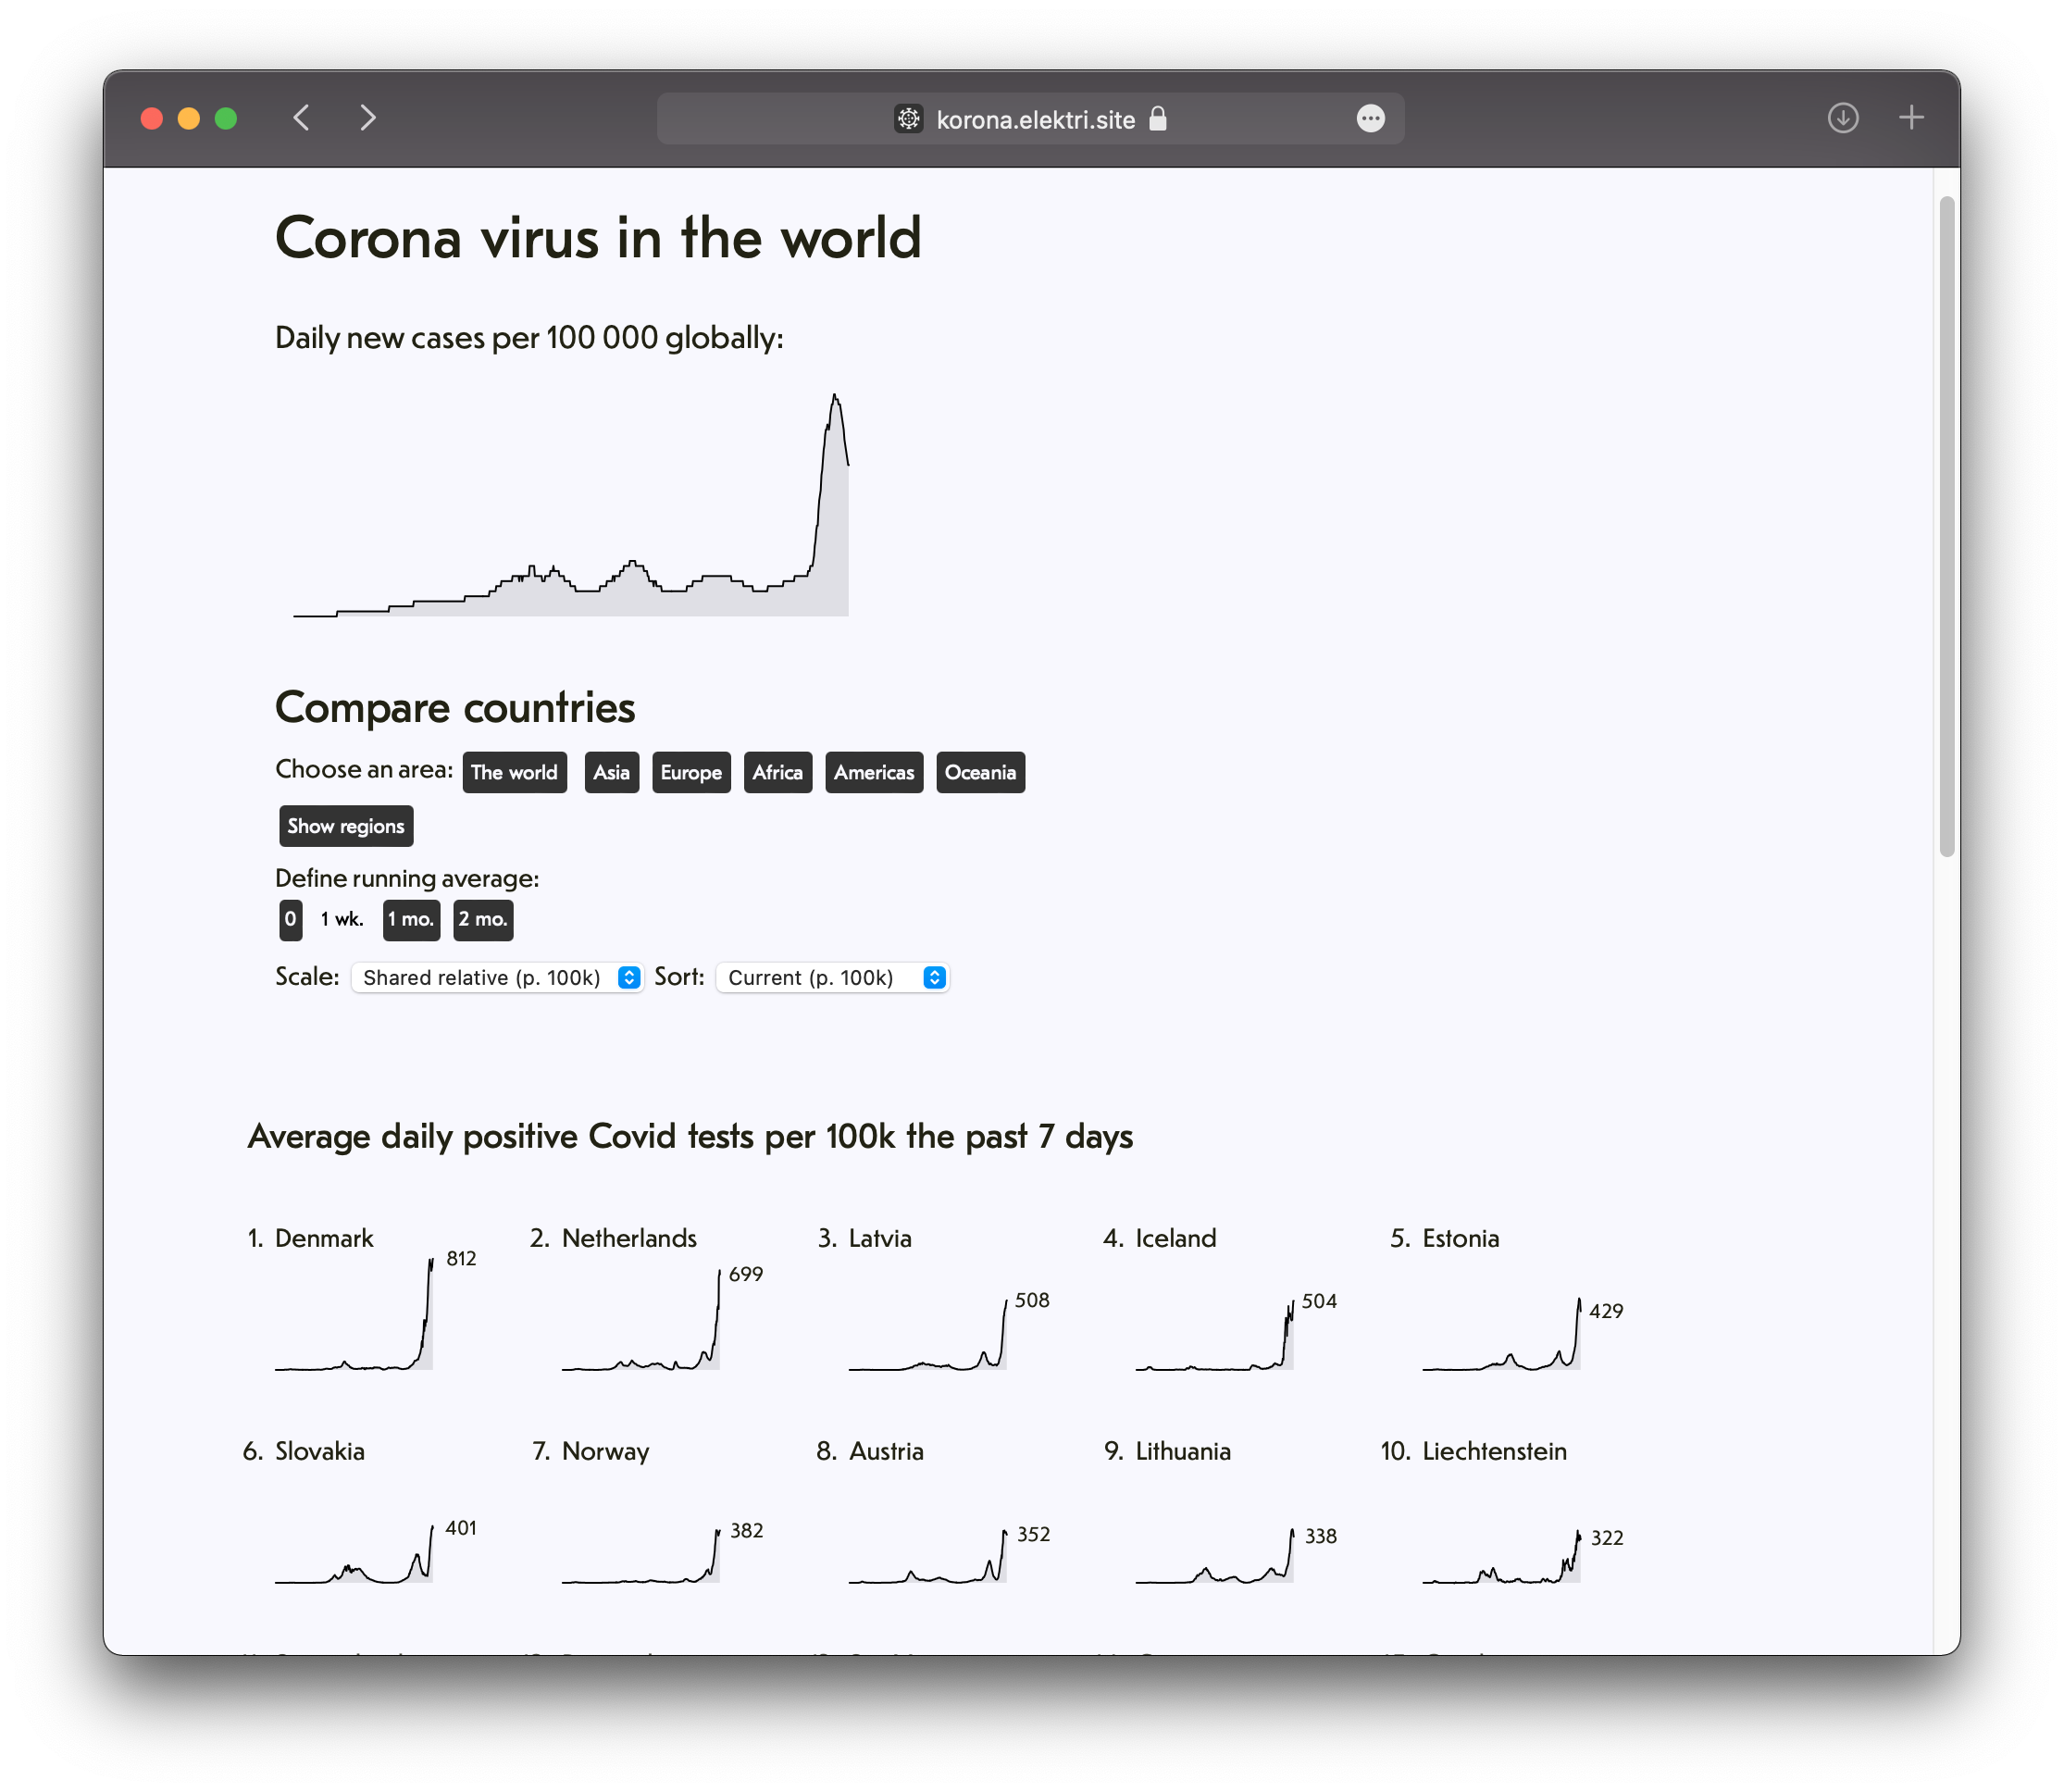Set running average to 0
This screenshot has width=2064, height=1792.
coord(290,919)
